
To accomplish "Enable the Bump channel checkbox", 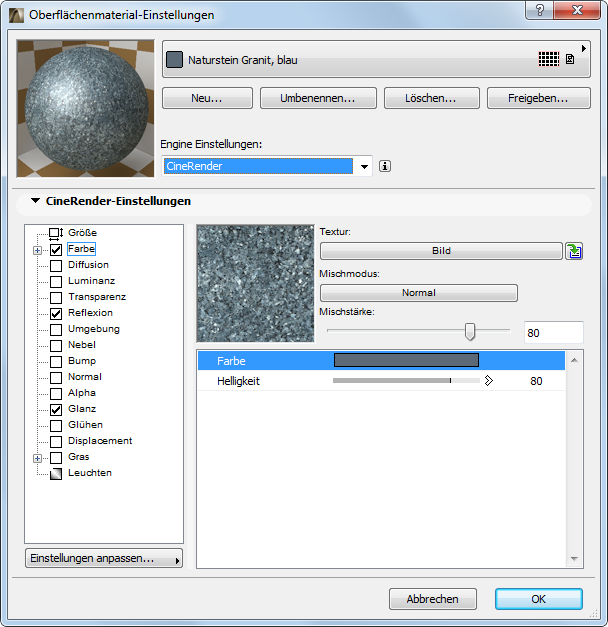I will 56,362.
